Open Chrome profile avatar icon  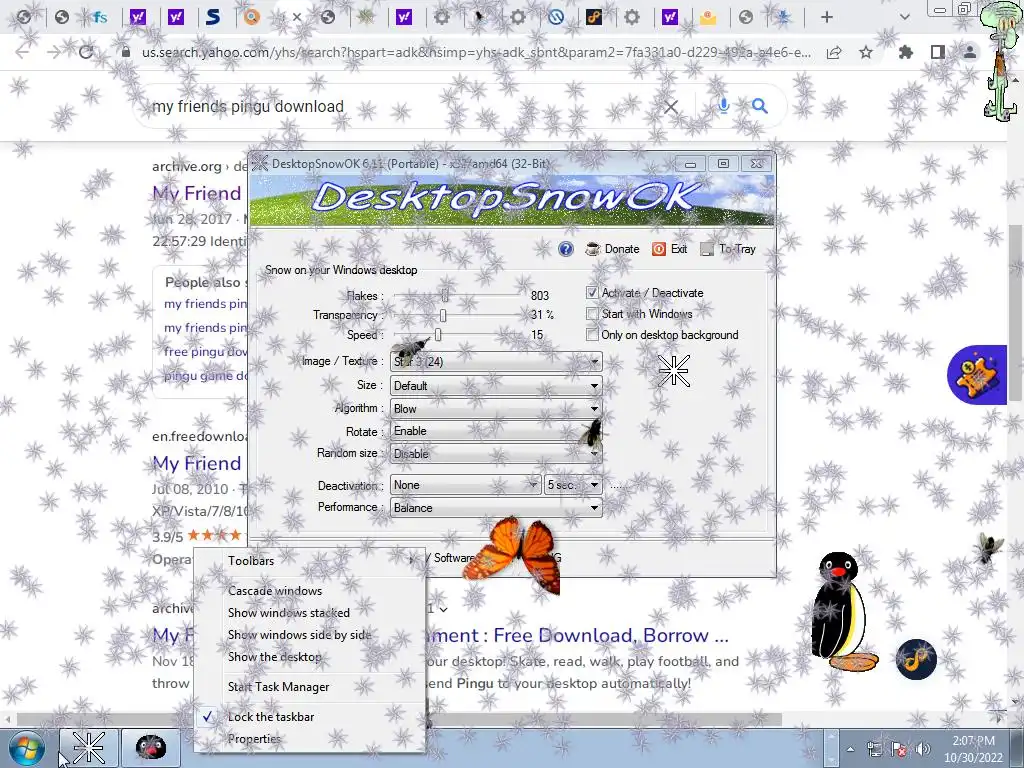point(970,52)
